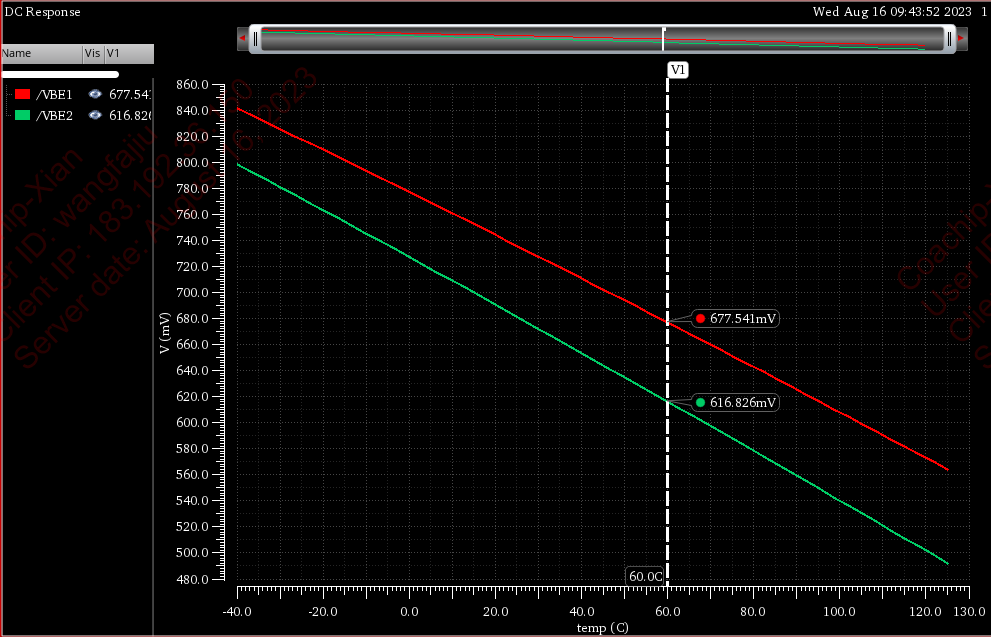Screen dimensions: 991x637
Task: Toggle visibility of the /VBE2 trace
Action: pyautogui.click(x=95, y=115)
